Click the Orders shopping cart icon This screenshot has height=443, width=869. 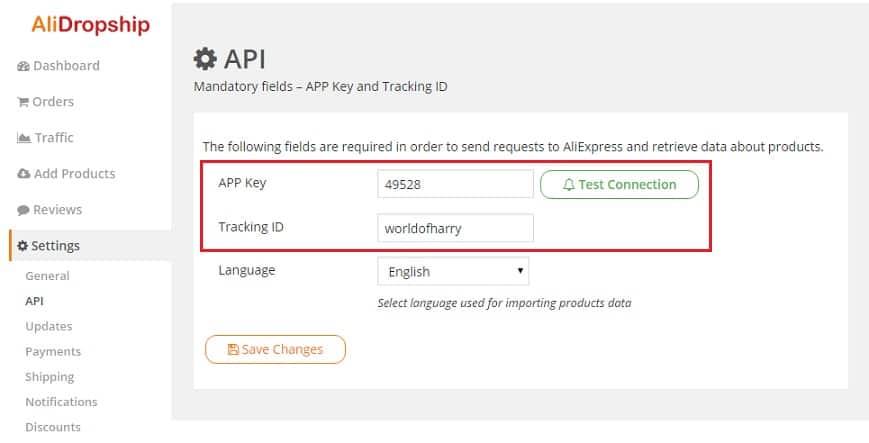click(x=23, y=102)
